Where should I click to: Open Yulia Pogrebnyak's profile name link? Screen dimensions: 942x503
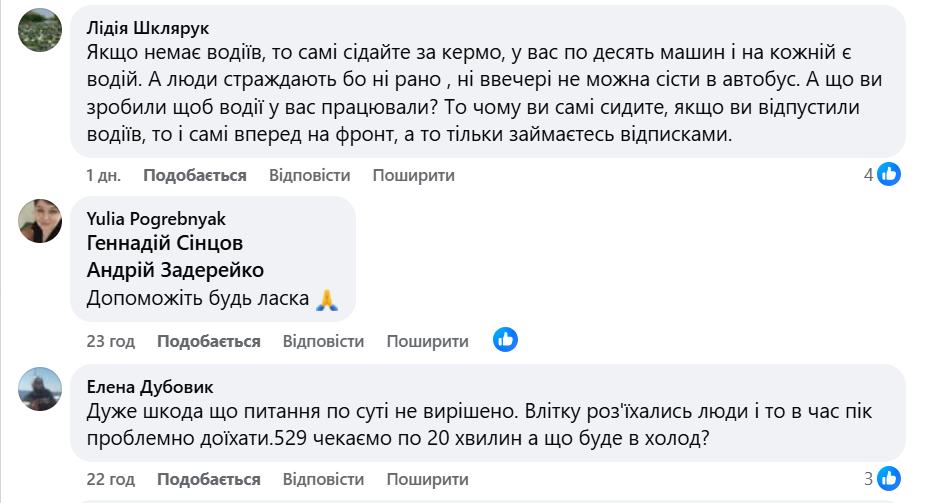(156, 218)
